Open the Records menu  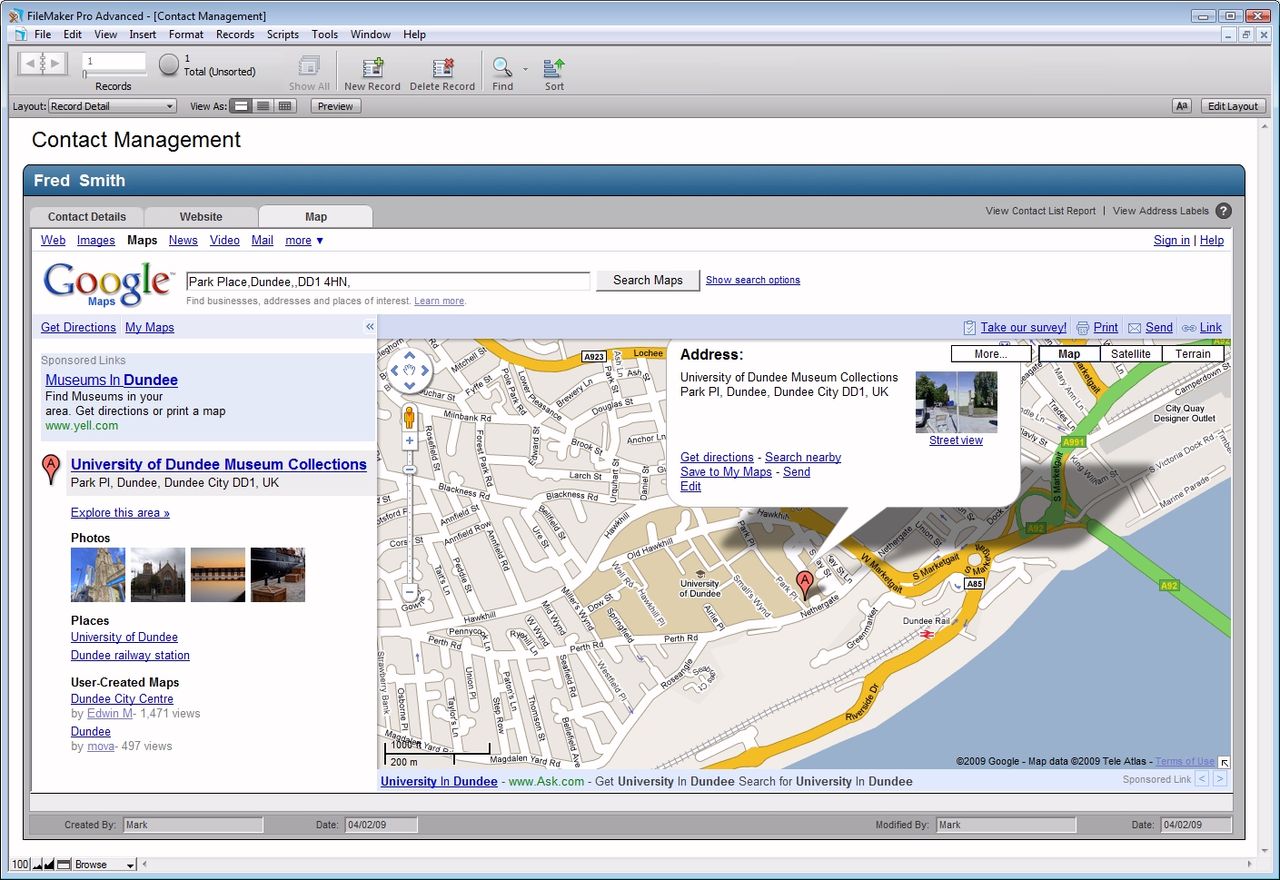235,34
